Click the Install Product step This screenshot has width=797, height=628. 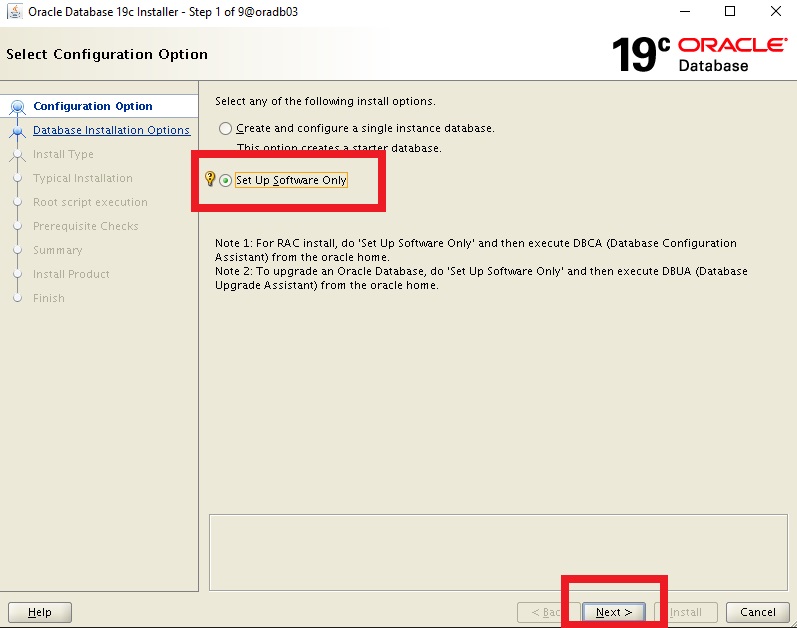point(71,274)
